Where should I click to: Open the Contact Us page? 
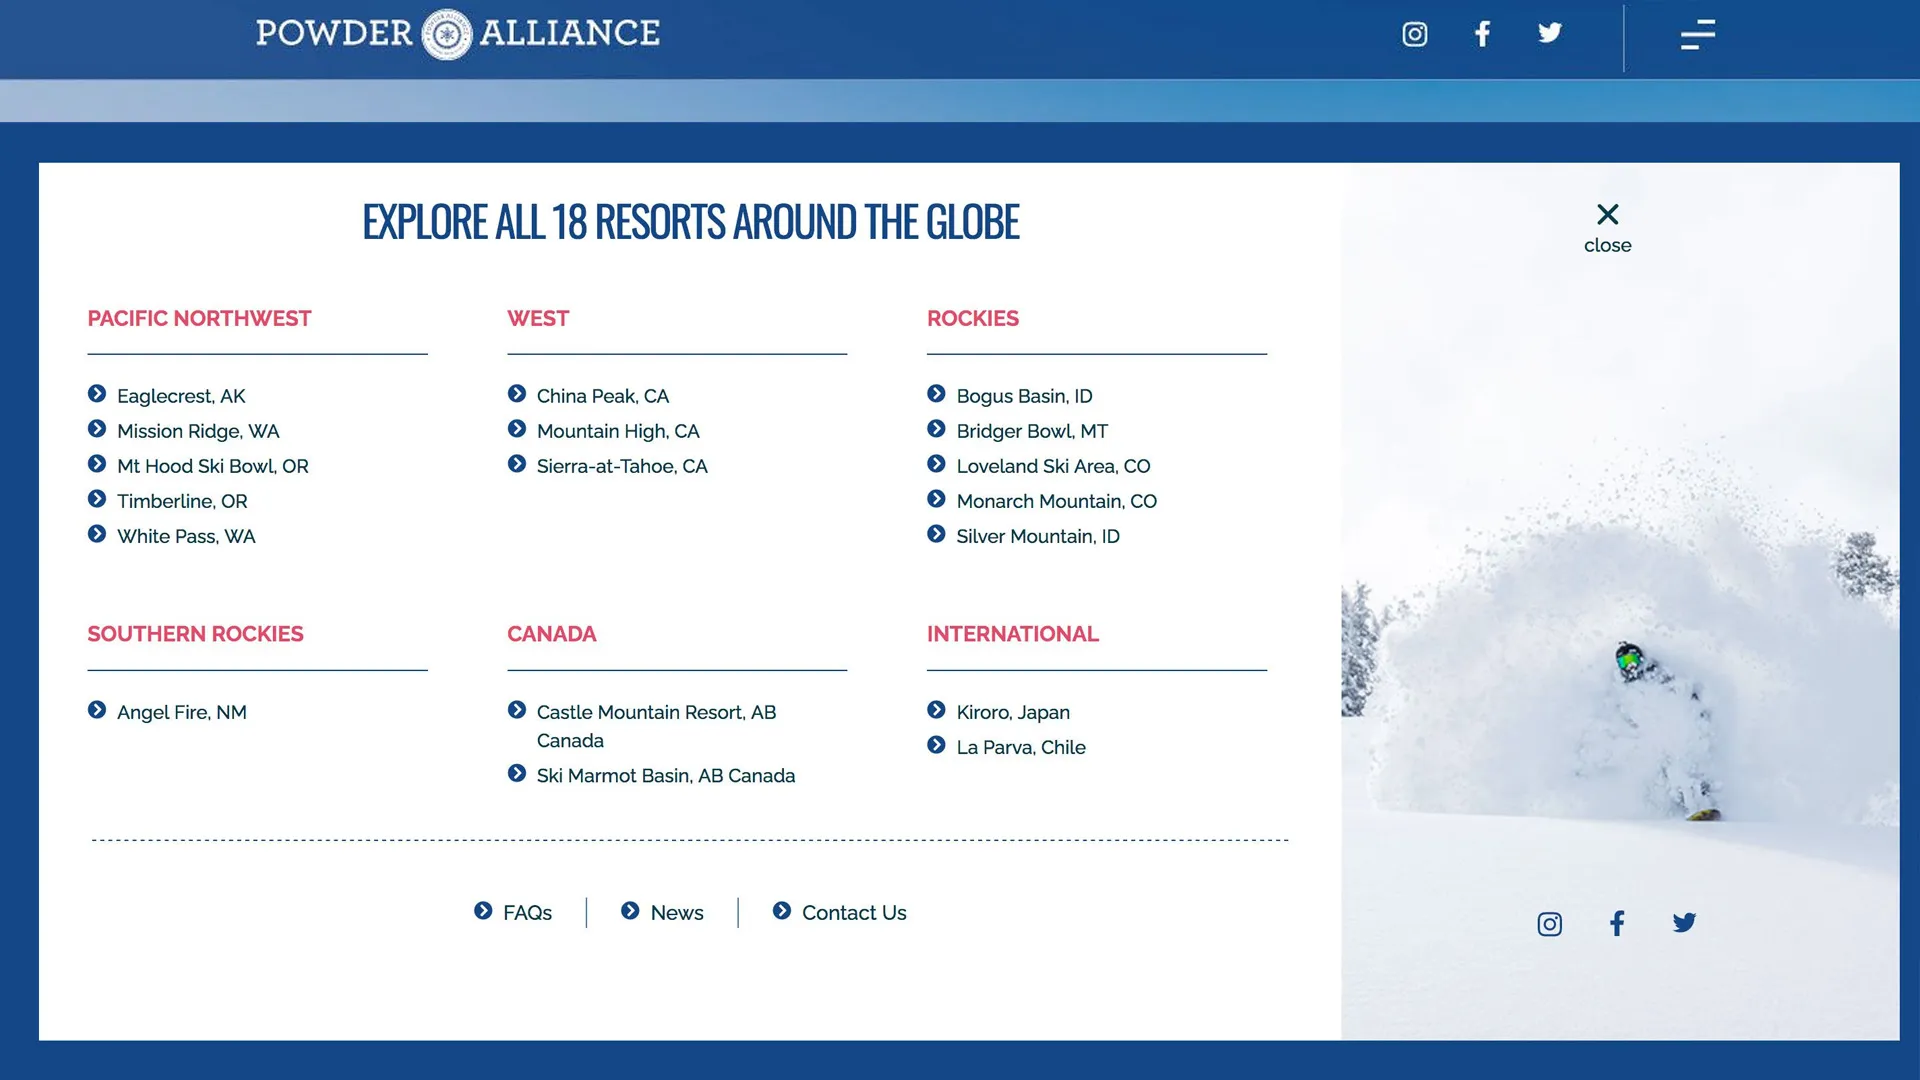click(x=854, y=913)
